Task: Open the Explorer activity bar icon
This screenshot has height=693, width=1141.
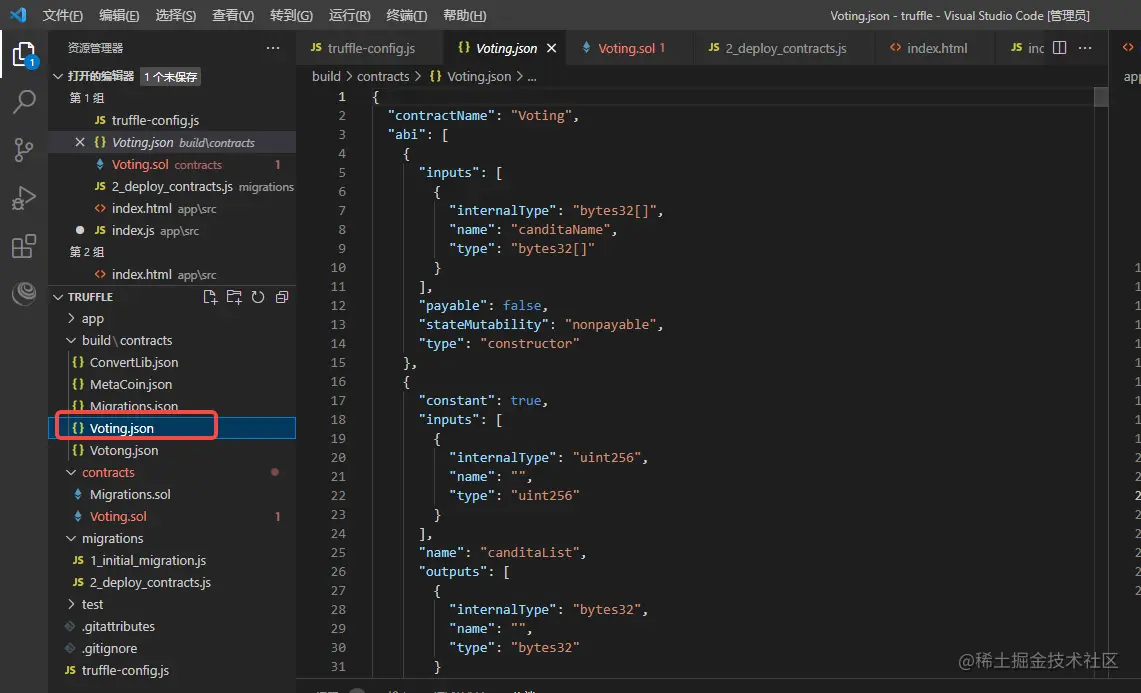Action: coord(24,55)
